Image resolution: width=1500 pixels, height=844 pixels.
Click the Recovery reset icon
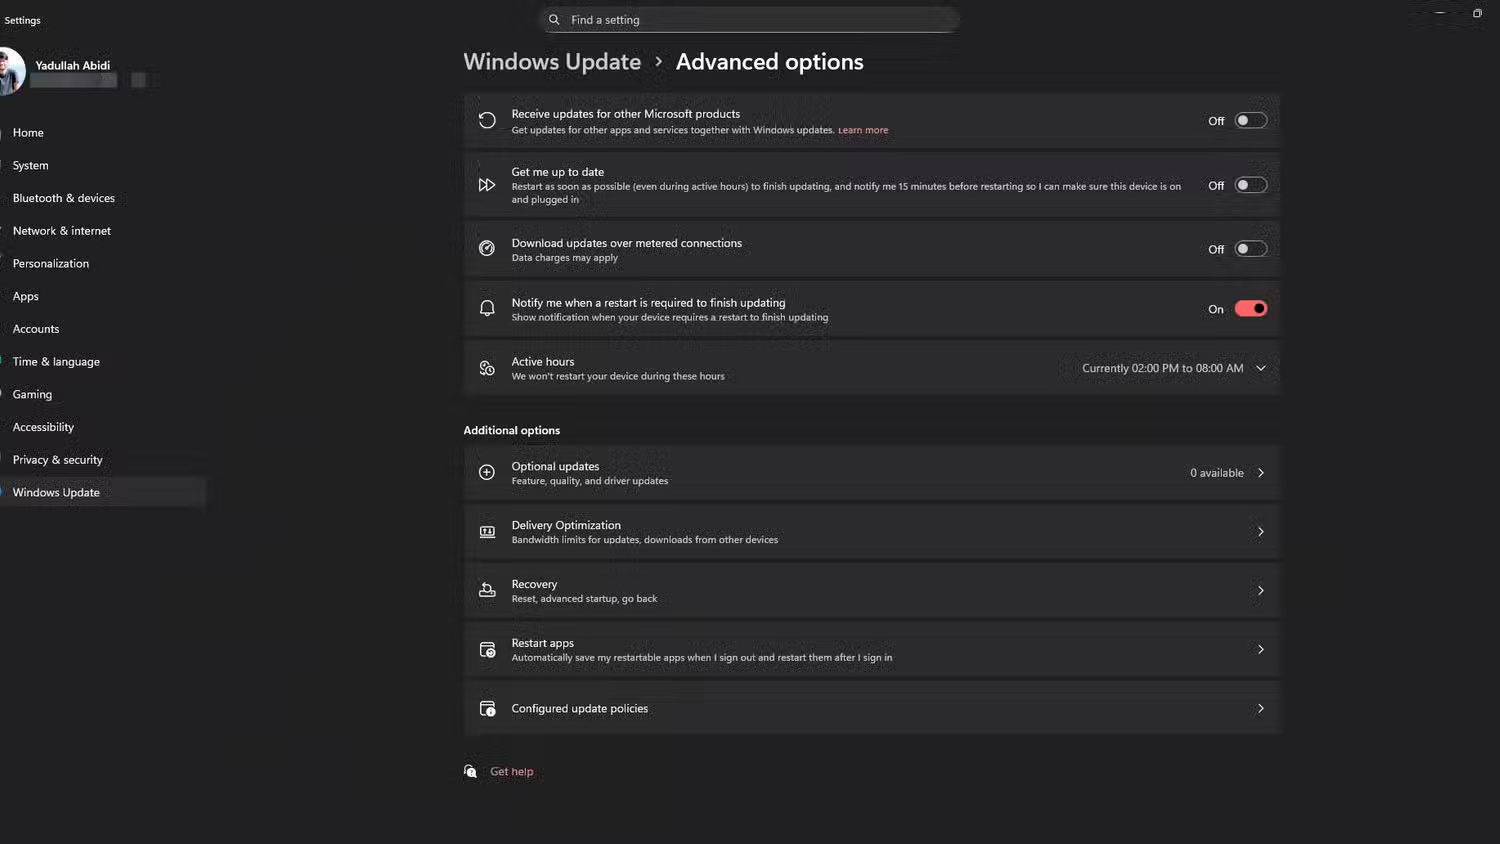pos(487,590)
